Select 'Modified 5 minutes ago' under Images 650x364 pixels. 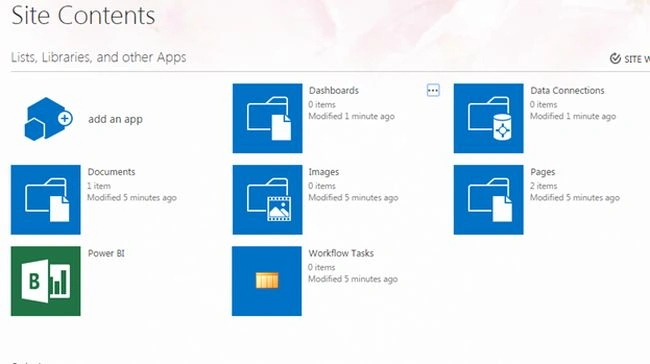[353, 198]
